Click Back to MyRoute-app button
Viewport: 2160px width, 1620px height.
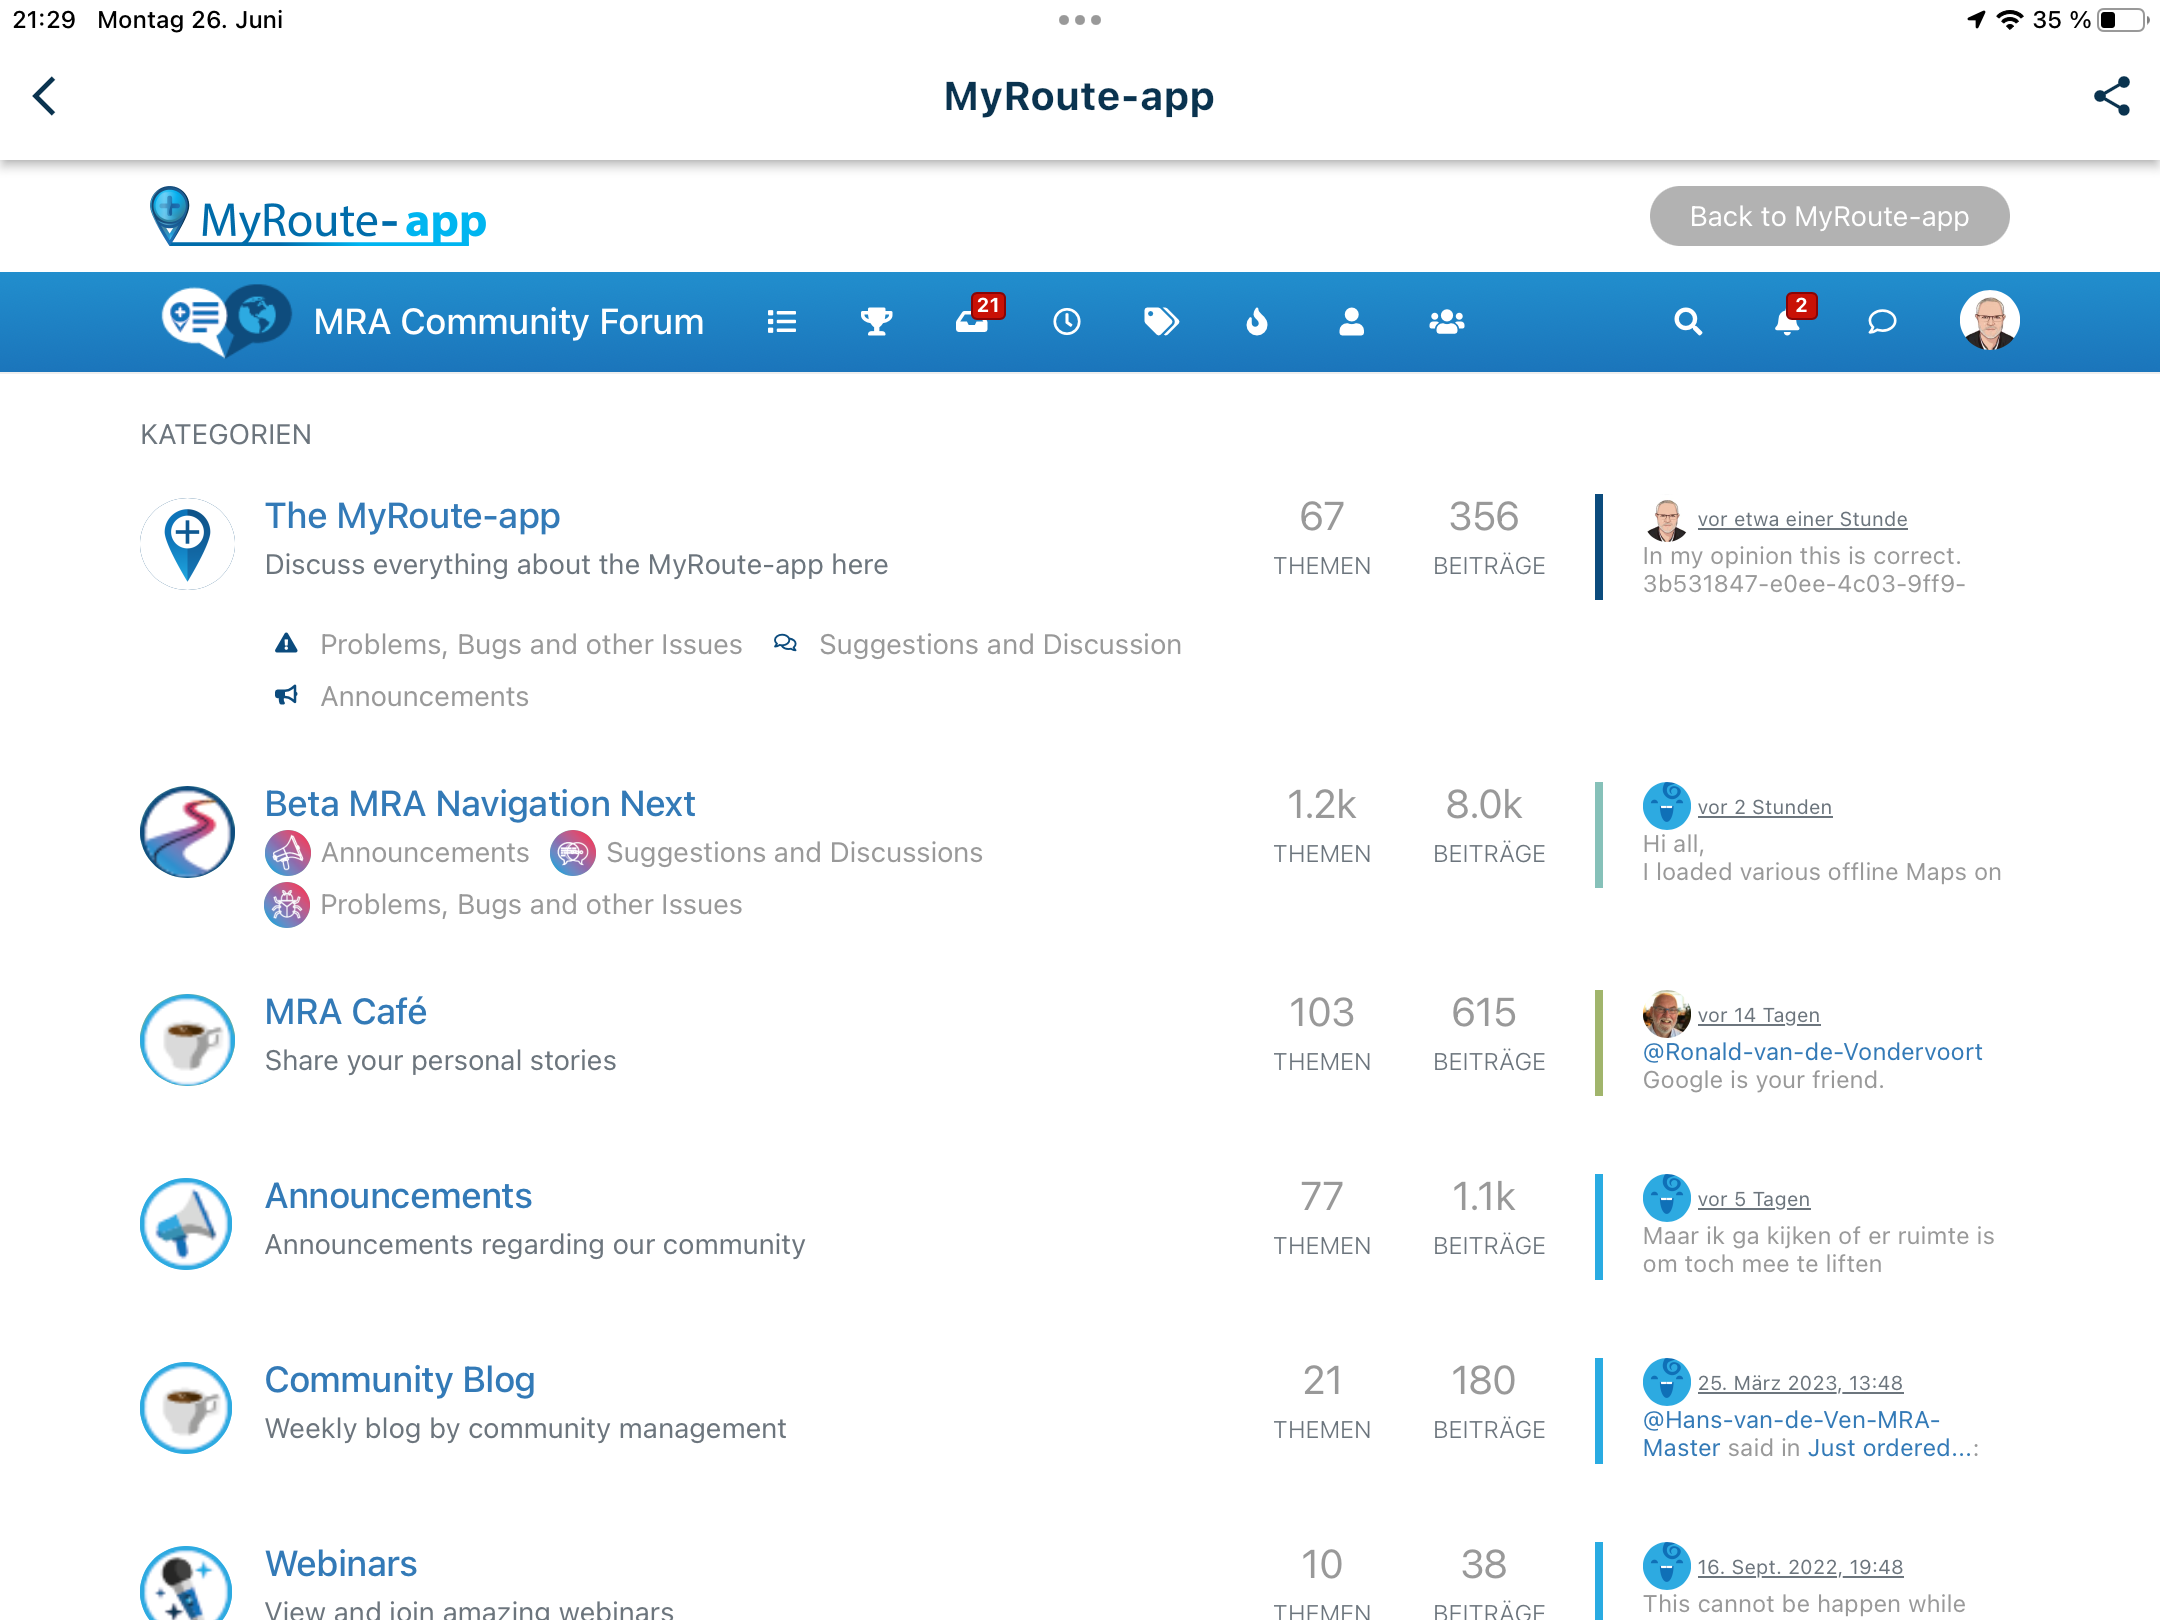[x=1828, y=216]
